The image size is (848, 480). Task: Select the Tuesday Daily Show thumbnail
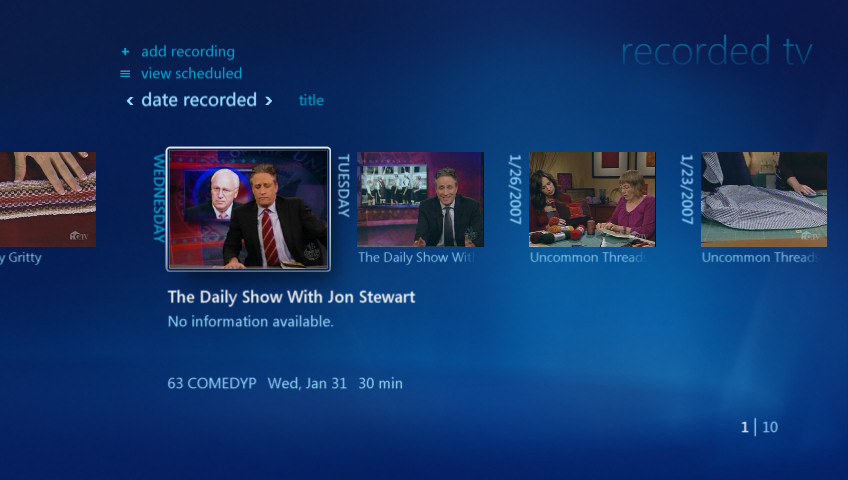pos(420,199)
